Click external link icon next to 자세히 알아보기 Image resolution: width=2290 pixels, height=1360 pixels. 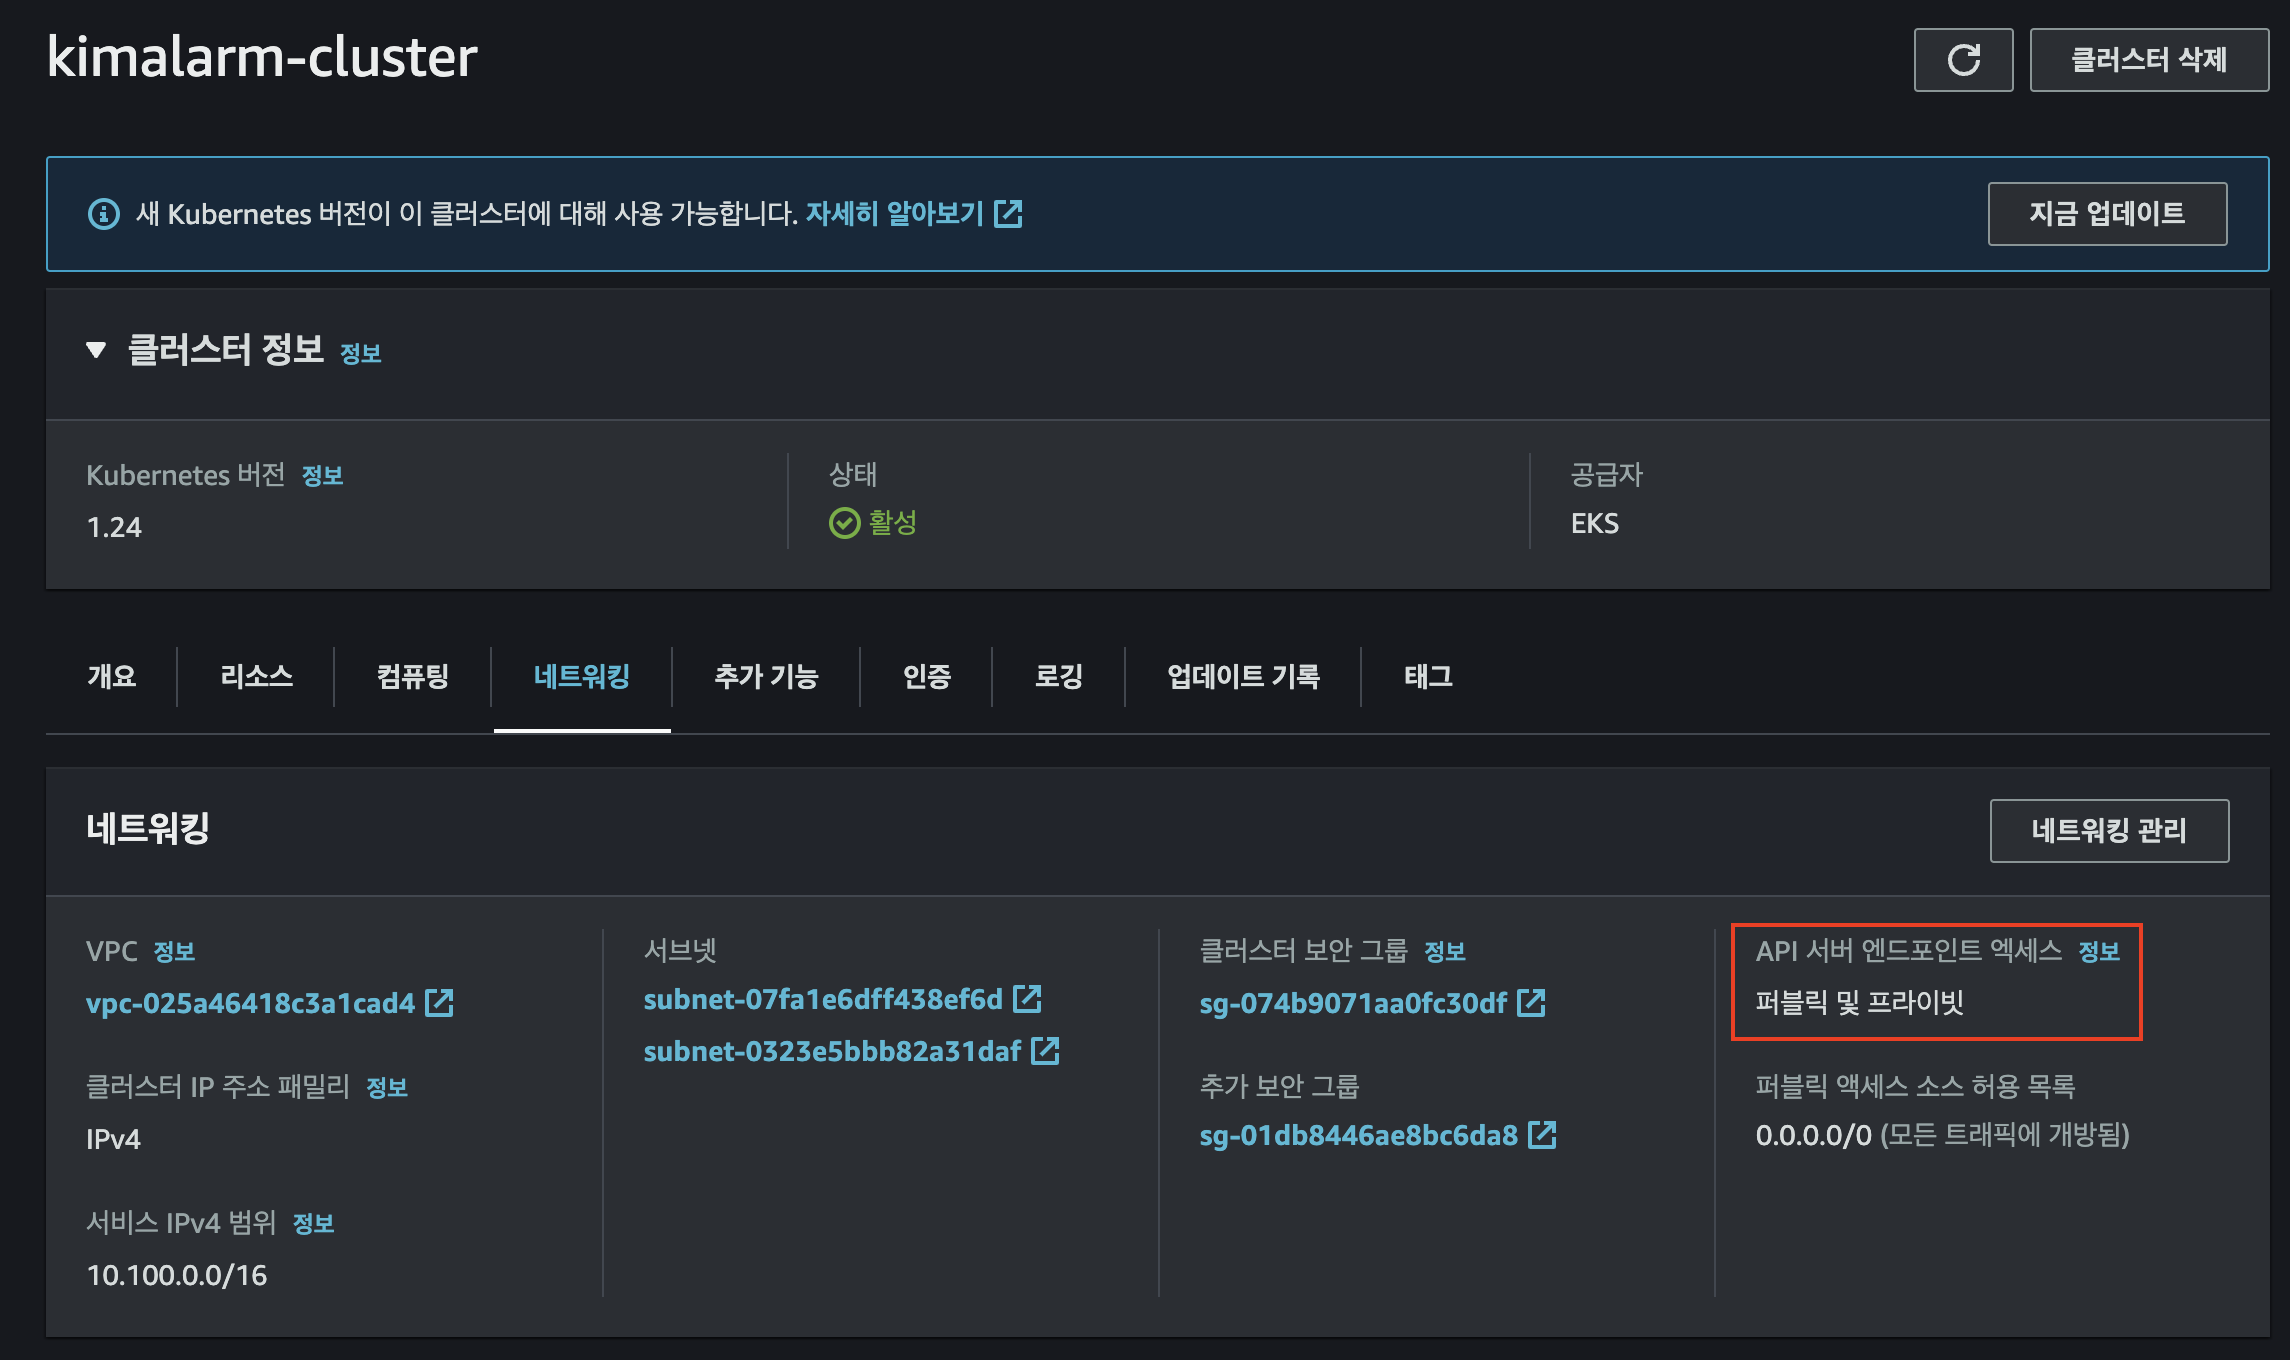[x=1008, y=213]
